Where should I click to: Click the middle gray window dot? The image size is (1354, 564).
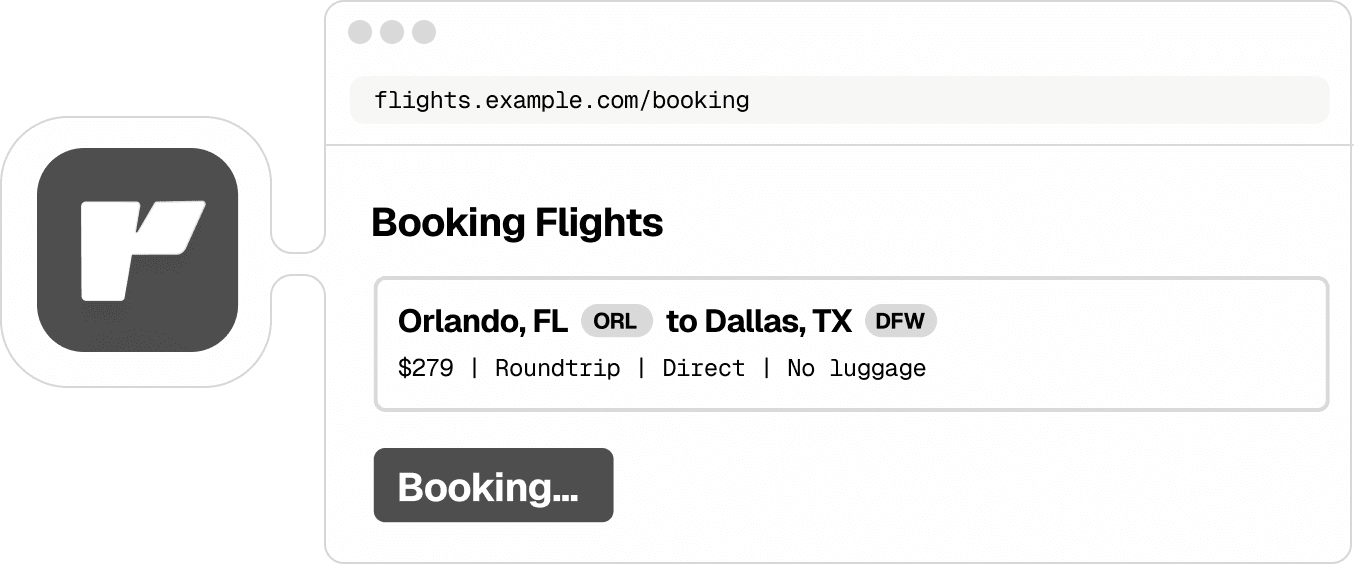click(x=392, y=32)
